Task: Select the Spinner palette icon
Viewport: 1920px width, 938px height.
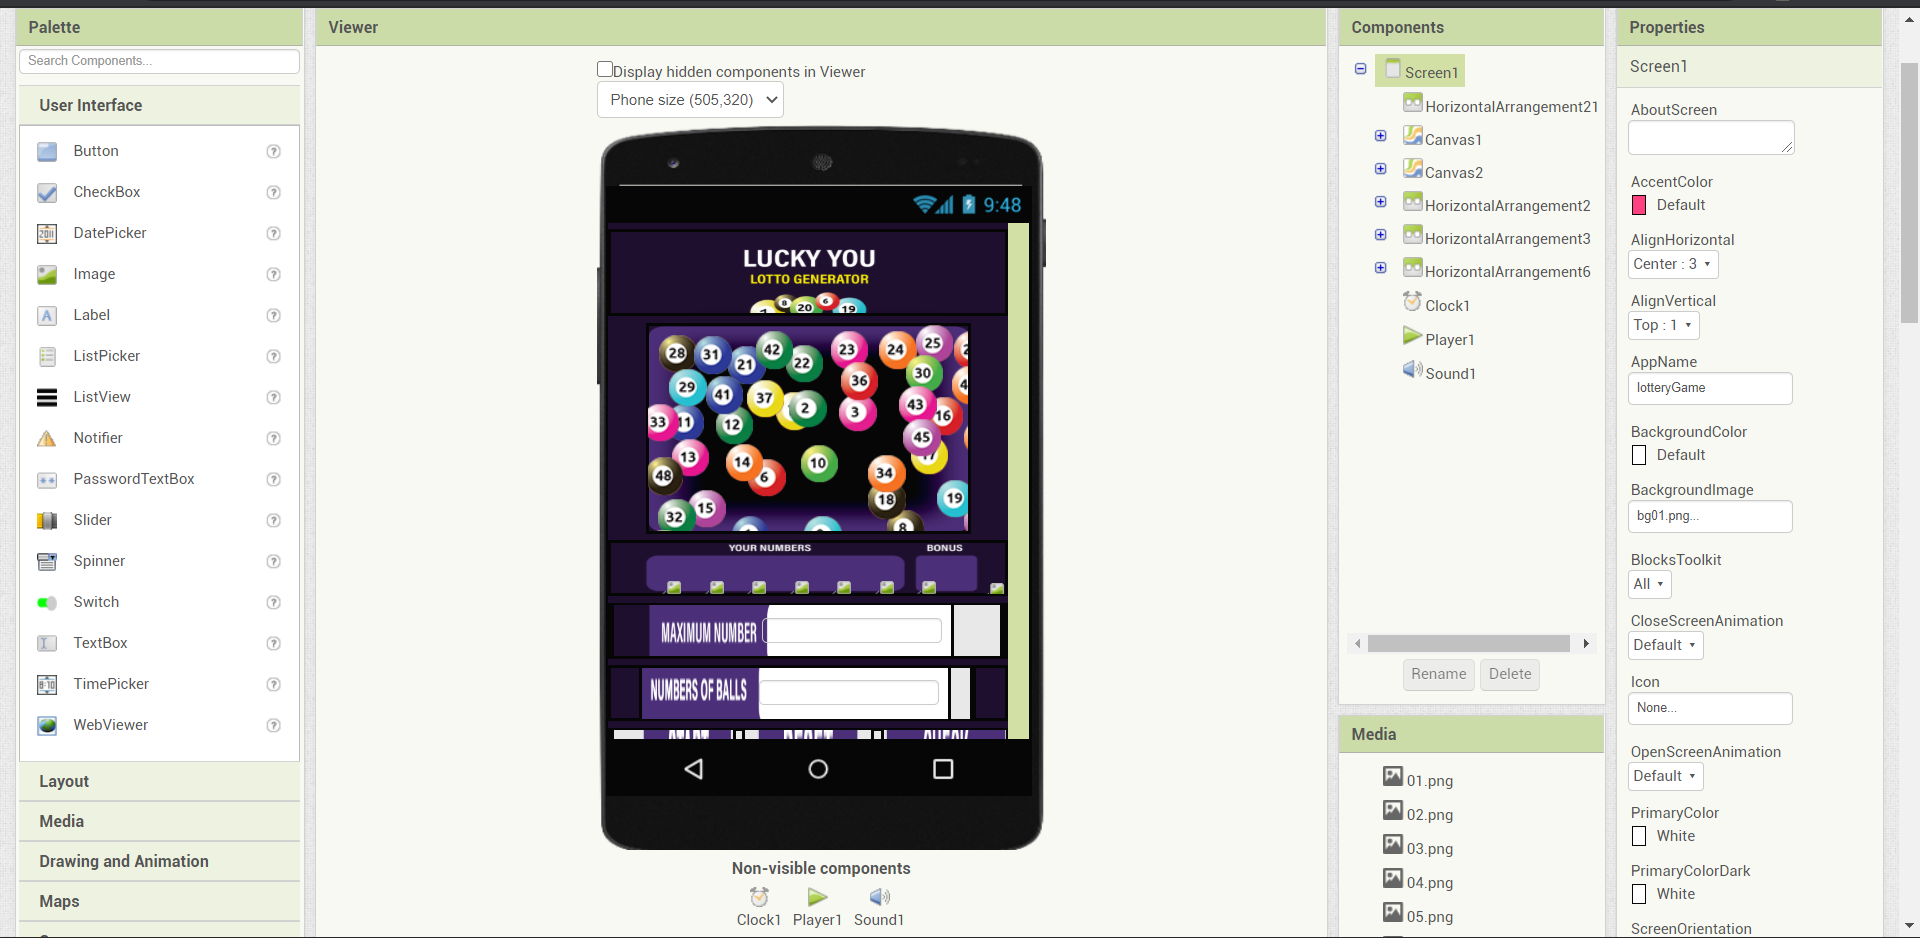Action: click(47, 562)
